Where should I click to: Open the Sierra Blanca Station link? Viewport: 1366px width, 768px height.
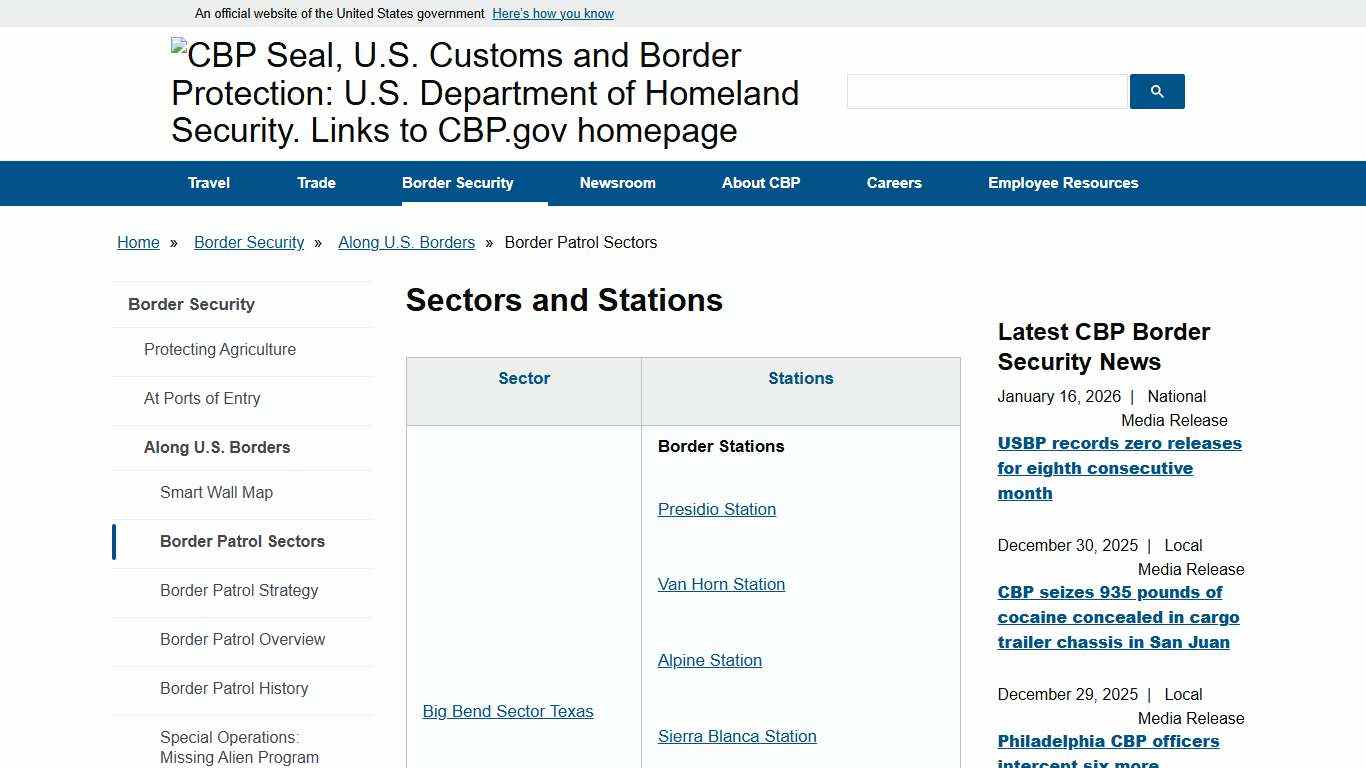(x=736, y=736)
